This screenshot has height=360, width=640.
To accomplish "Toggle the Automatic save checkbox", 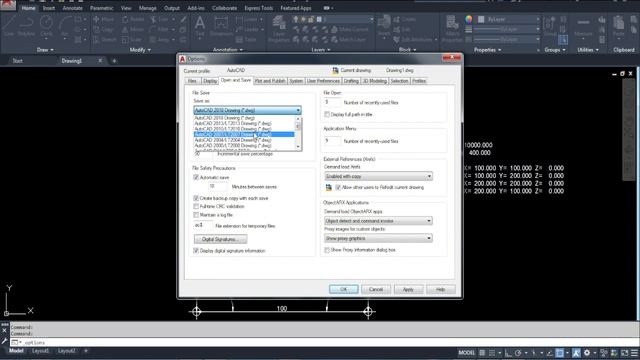I will [196, 178].
